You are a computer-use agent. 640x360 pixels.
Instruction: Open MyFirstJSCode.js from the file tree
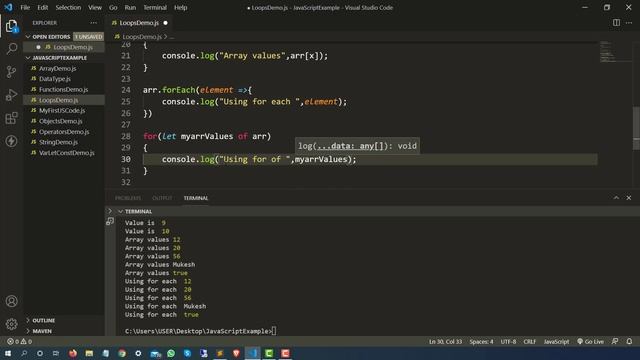click(x=62, y=111)
